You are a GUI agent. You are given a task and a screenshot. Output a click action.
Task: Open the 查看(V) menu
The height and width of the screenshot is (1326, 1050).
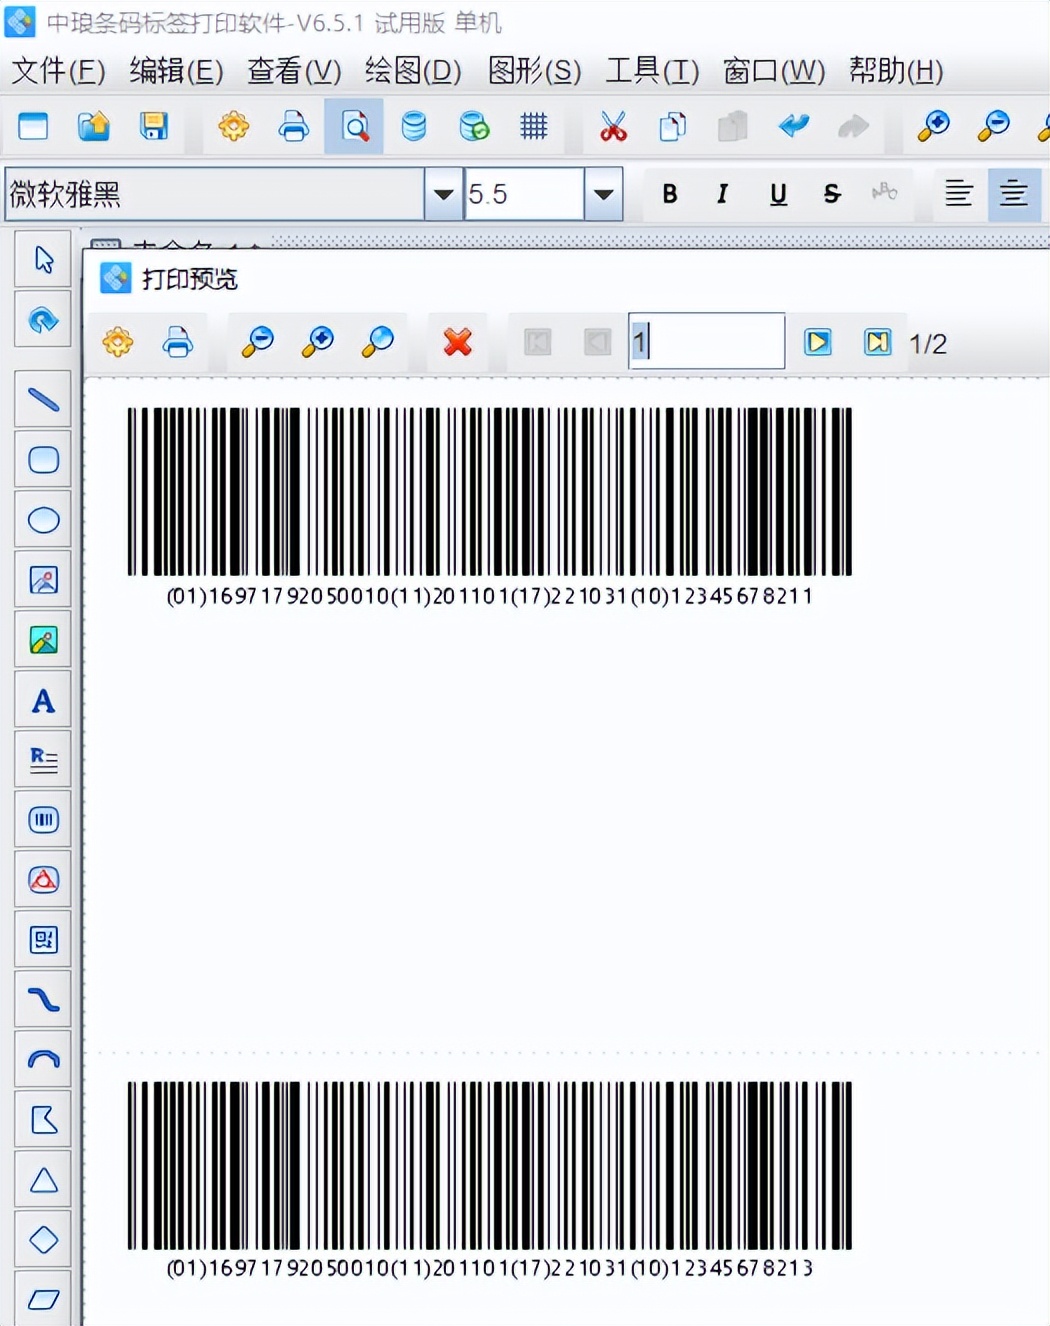(x=294, y=71)
